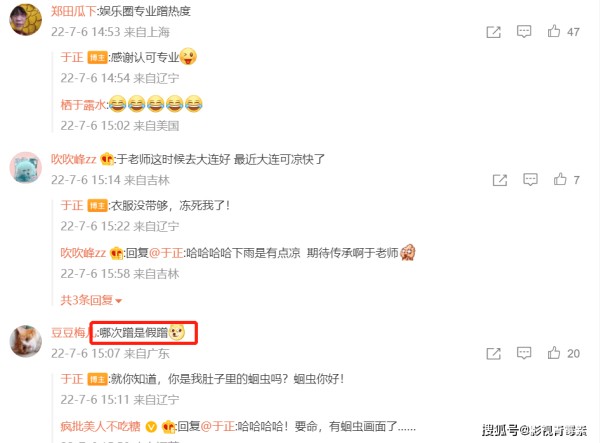View 郑田瓜下's avatar picture

26,19
